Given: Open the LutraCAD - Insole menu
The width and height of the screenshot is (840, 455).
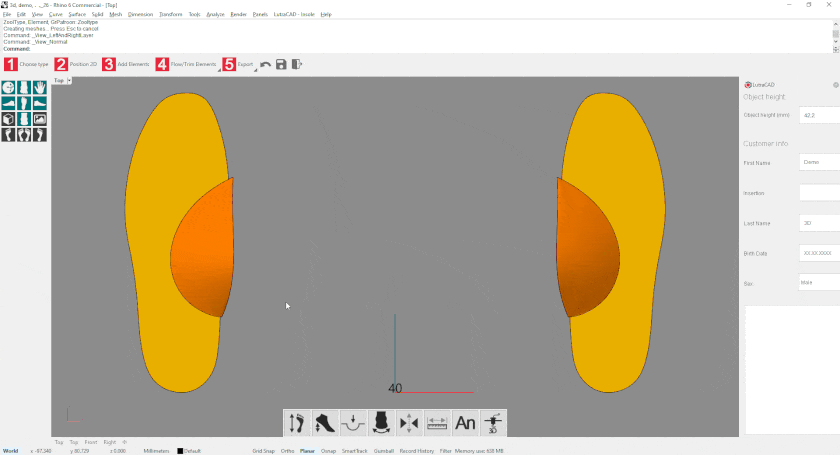Looking at the screenshot, I should tap(294, 14).
